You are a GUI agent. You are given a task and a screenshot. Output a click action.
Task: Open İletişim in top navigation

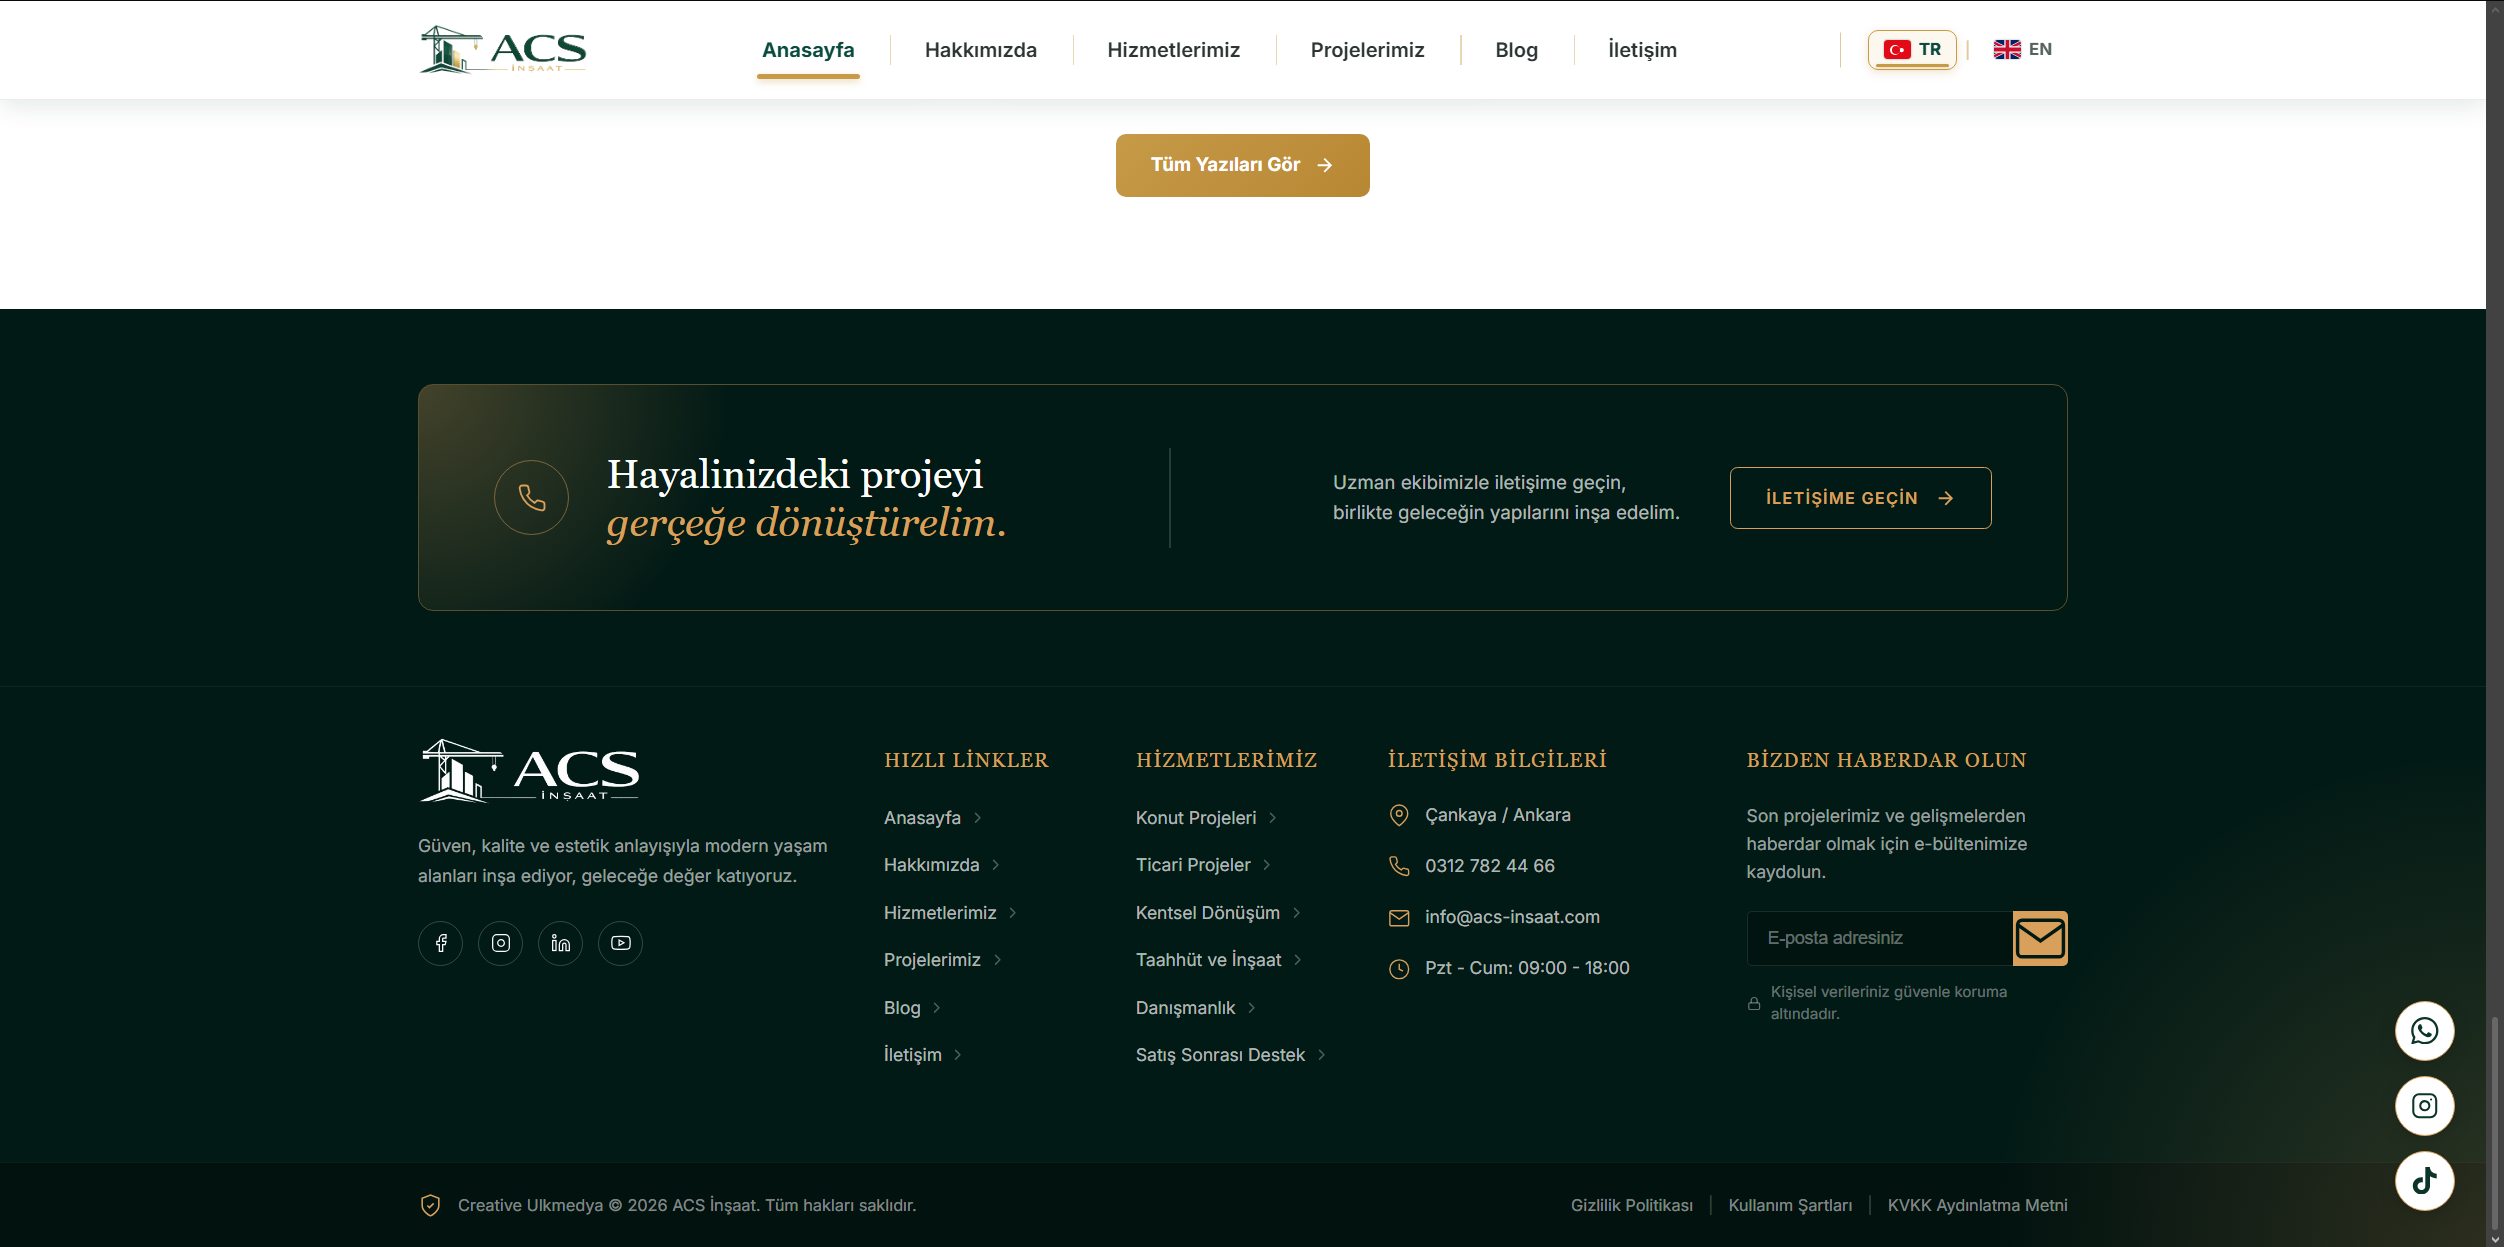point(1642,50)
